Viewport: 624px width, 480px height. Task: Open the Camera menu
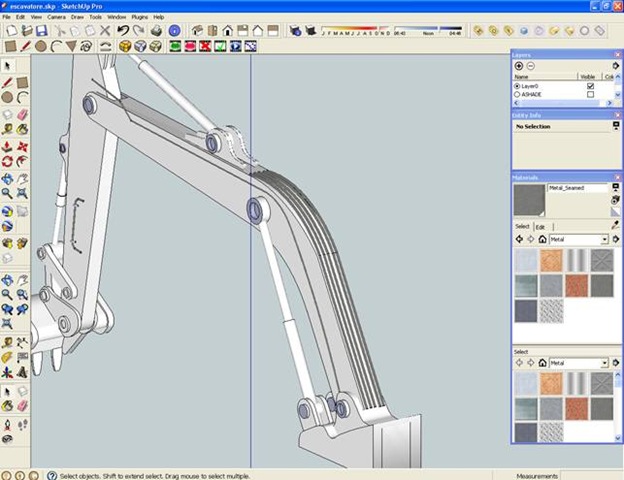[57, 17]
